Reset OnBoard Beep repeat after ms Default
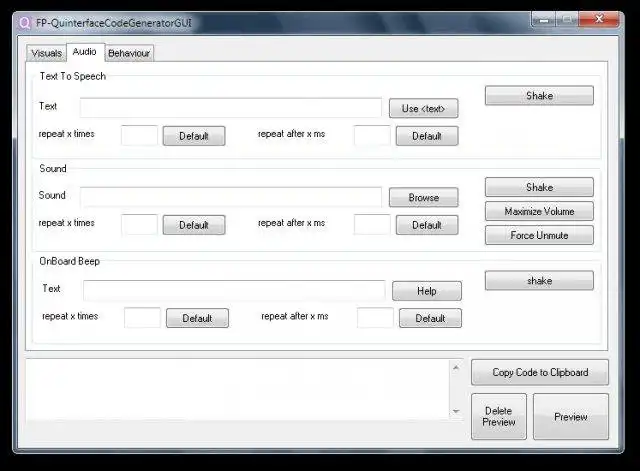 point(430,318)
